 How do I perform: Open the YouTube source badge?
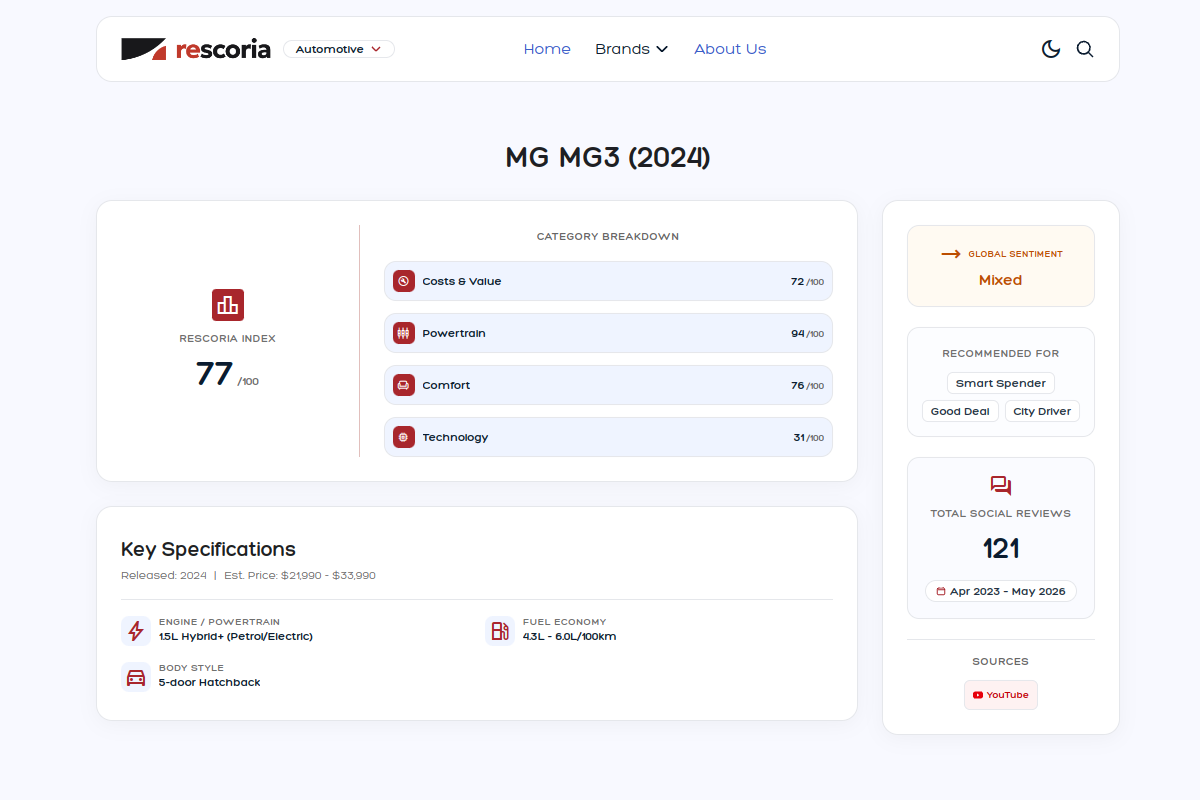tap(1001, 695)
